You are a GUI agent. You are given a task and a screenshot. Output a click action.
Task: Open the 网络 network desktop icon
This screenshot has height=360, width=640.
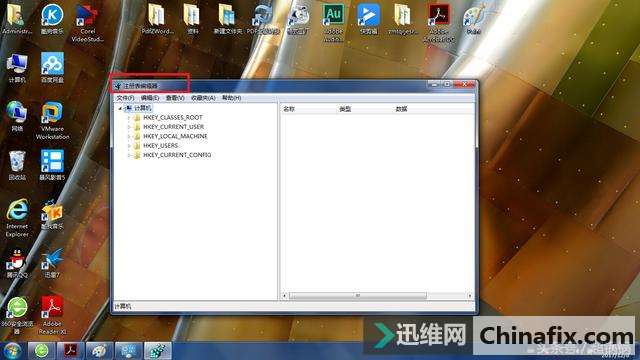[x=17, y=116]
